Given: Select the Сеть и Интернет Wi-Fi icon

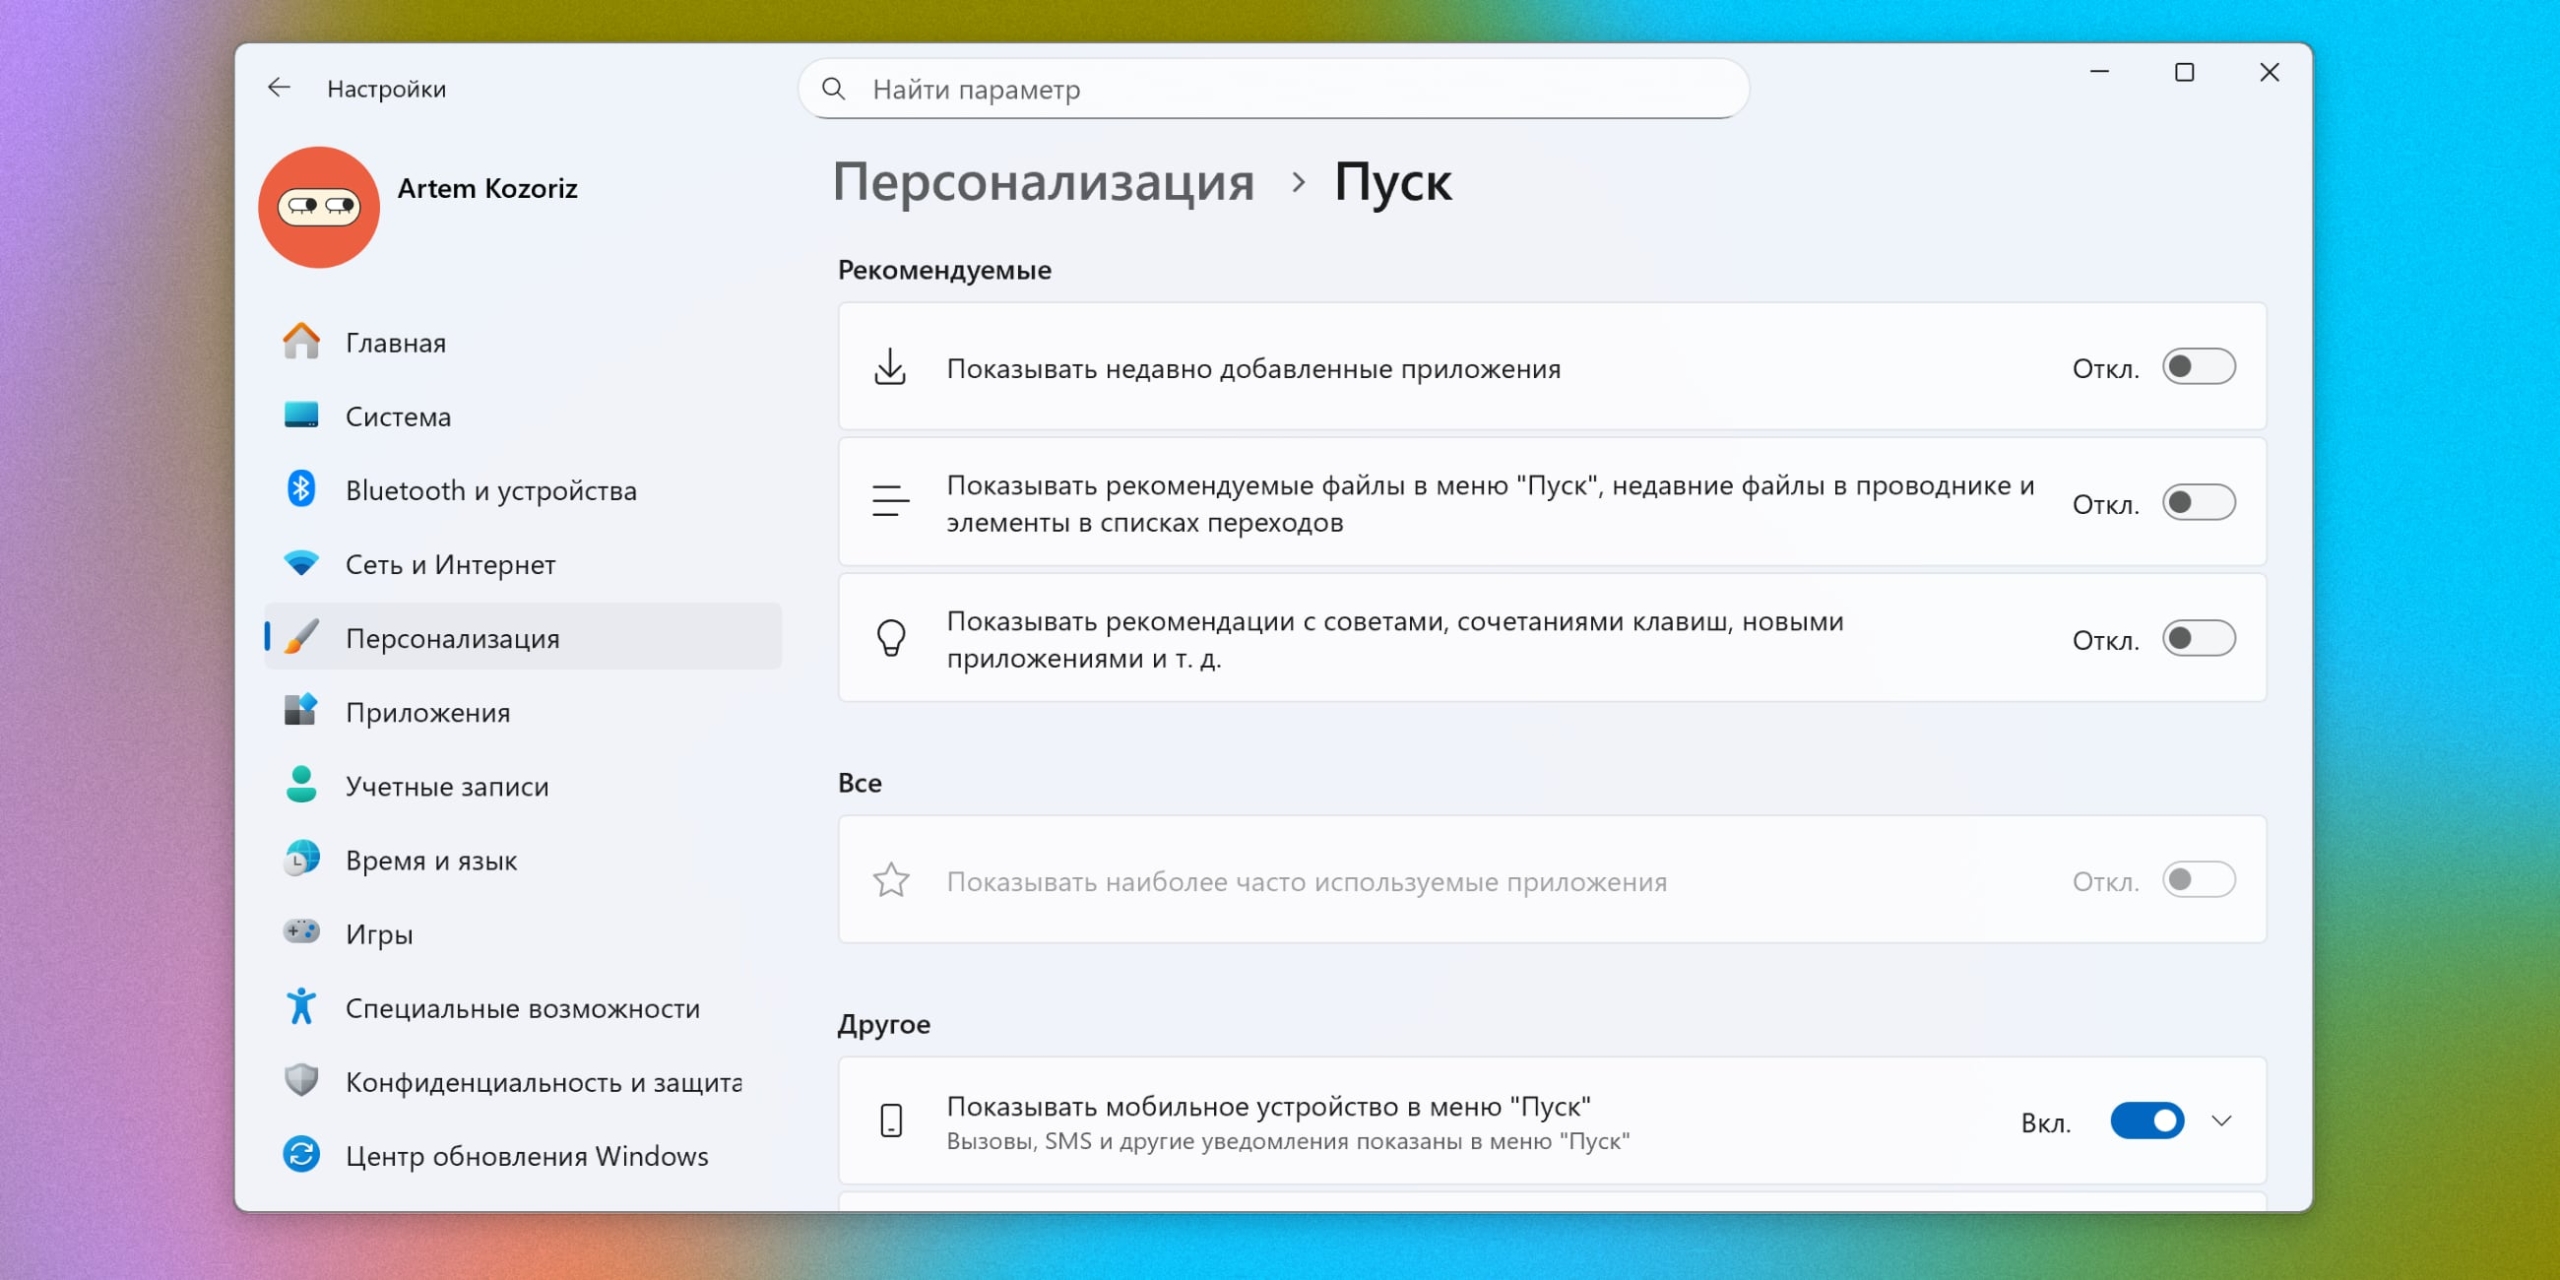Looking at the screenshot, I should coord(301,564).
